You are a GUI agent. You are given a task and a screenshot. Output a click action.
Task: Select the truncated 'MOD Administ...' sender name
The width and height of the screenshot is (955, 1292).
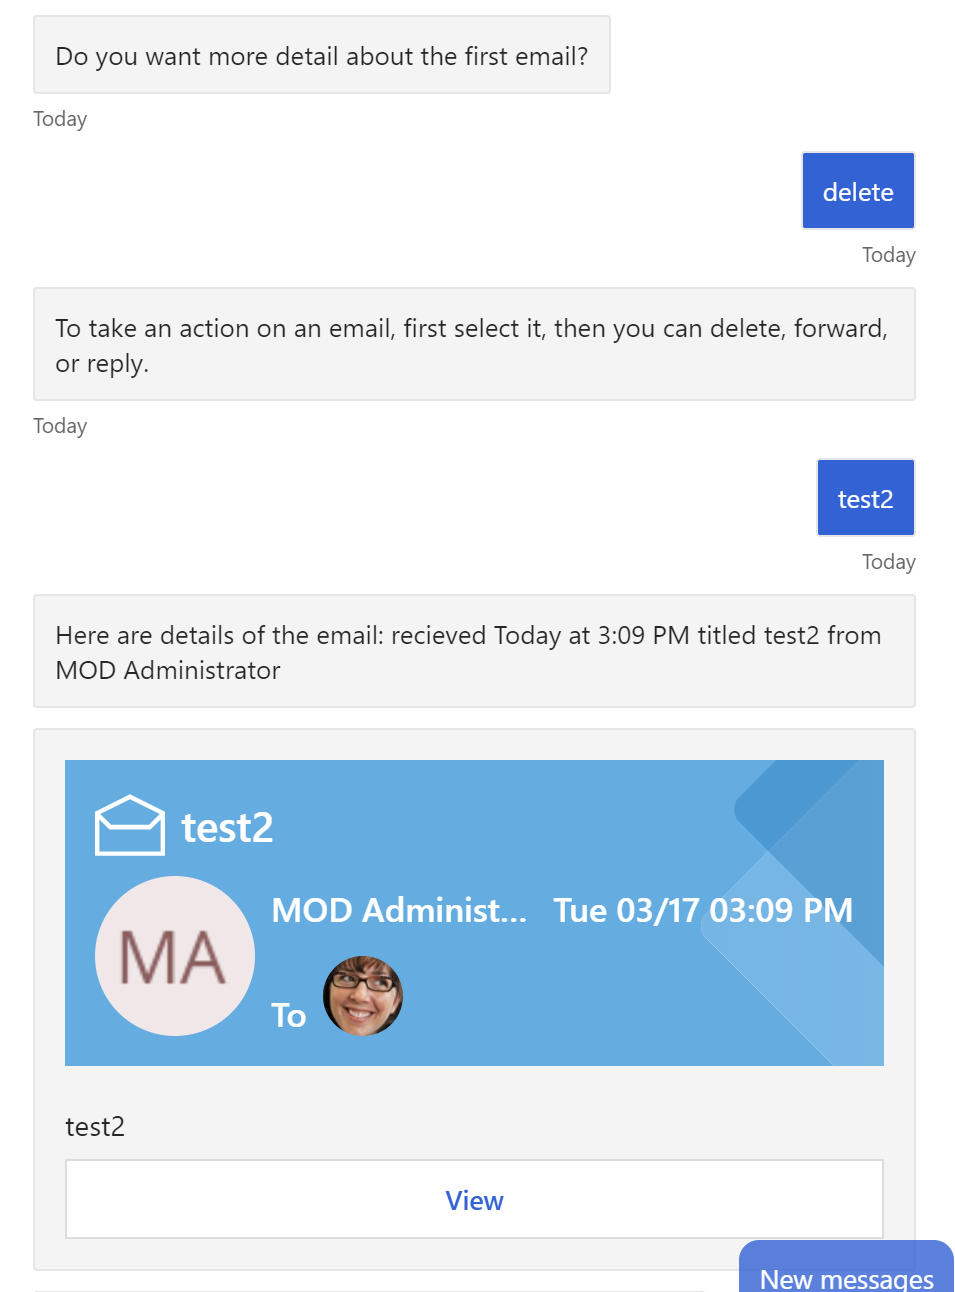pyautogui.click(x=399, y=910)
